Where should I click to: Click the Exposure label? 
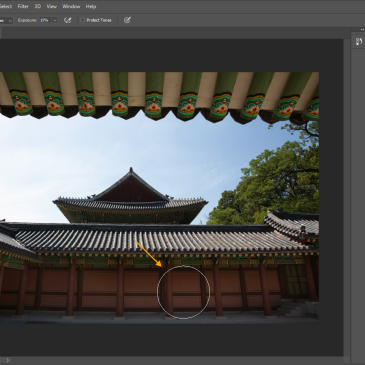coord(27,20)
